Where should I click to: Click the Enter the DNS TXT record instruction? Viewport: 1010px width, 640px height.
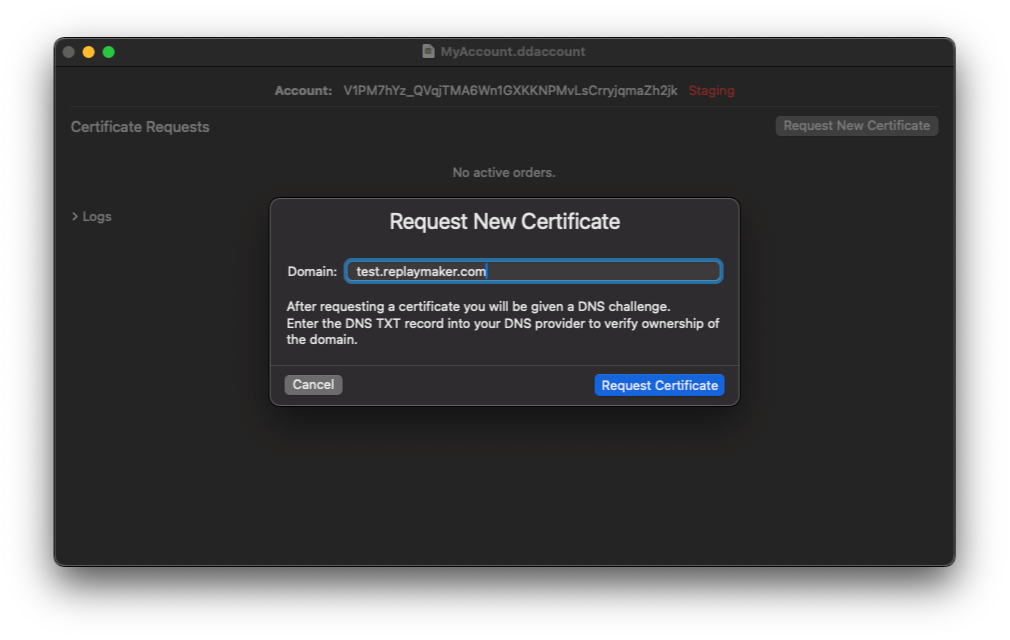click(x=502, y=324)
